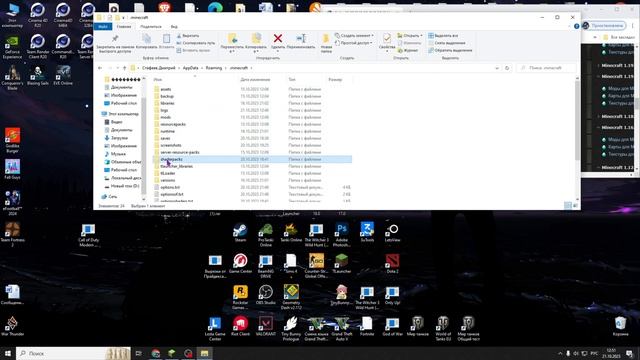The height and width of the screenshot is (360, 640).
Task: Click the OBS Studio desktop shortcut
Action: pos(266,295)
